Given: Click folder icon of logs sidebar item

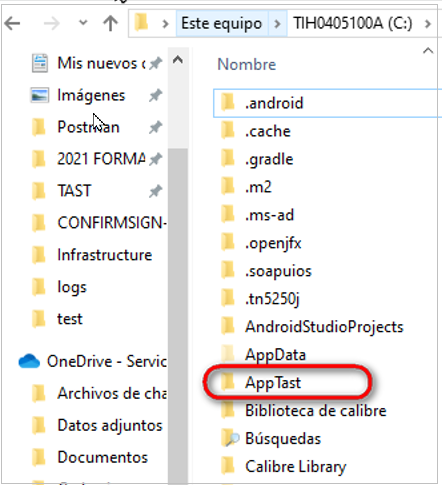Looking at the screenshot, I should [39, 287].
